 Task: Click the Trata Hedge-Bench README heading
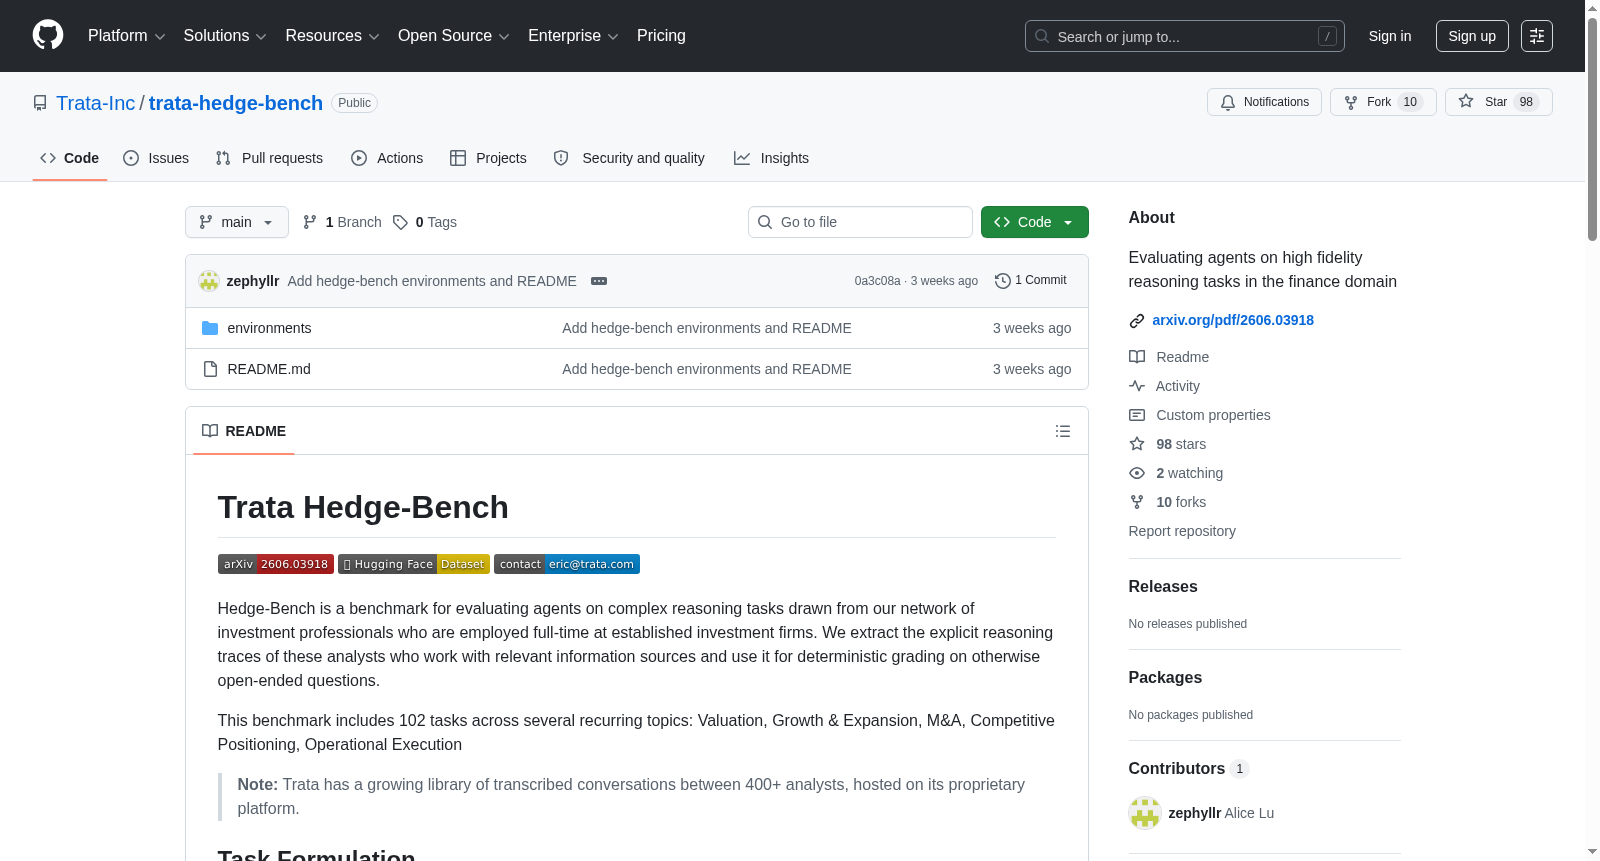(x=363, y=508)
